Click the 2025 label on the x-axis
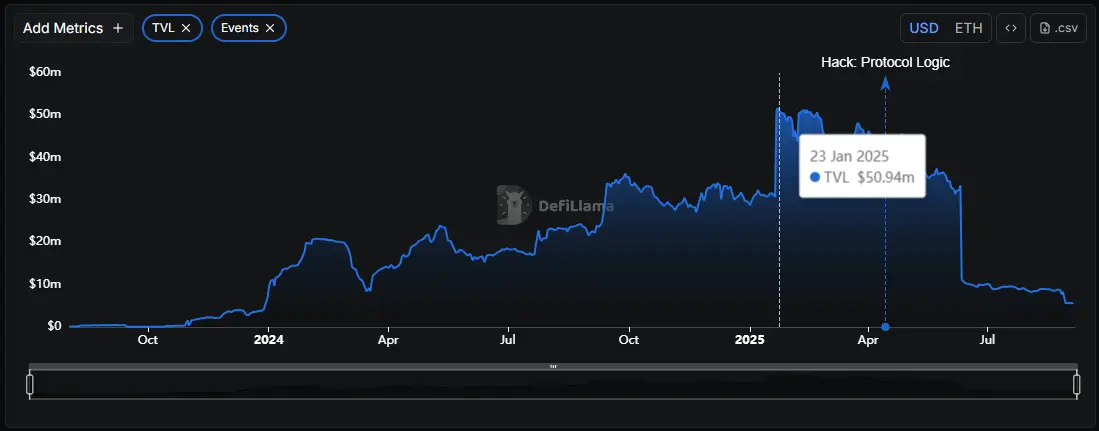1099x431 pixels. pos(749,340)
